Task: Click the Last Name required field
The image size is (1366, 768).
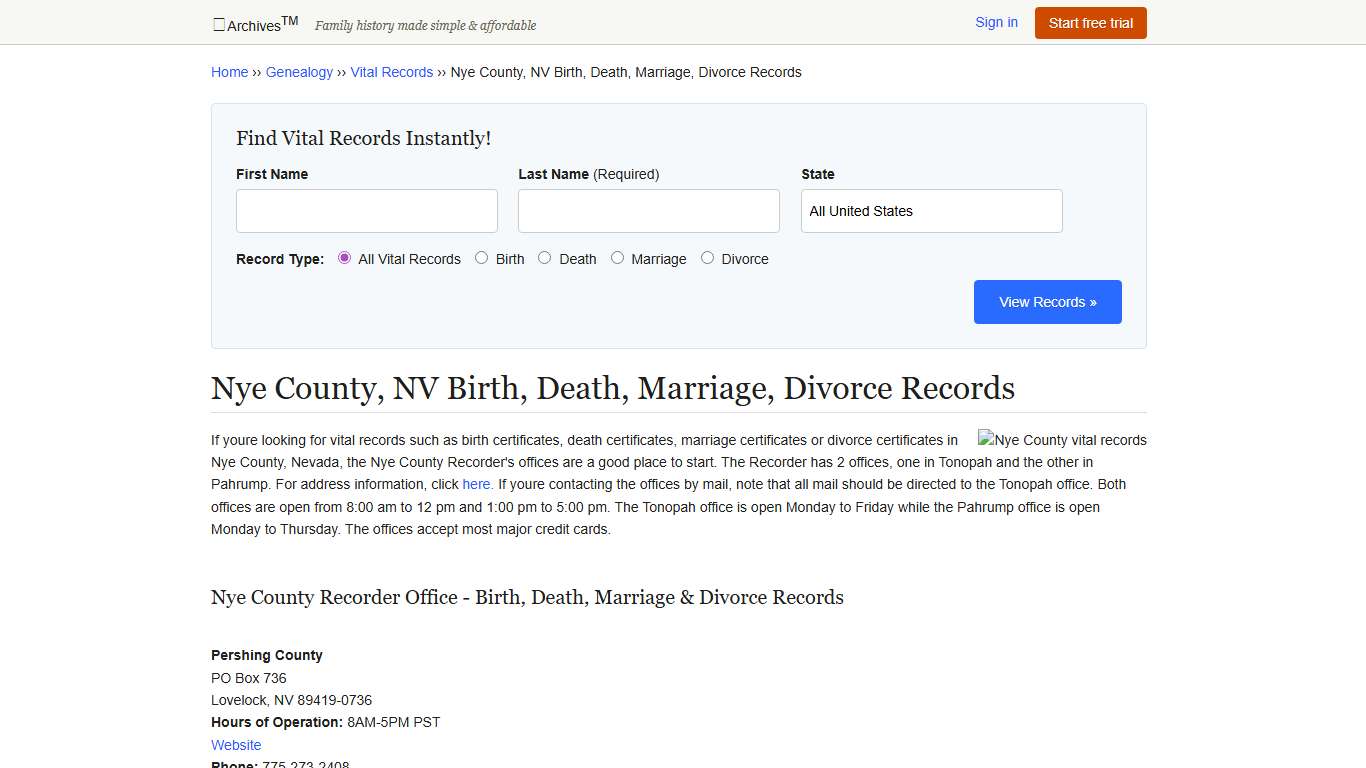Action: pos(648,211)
